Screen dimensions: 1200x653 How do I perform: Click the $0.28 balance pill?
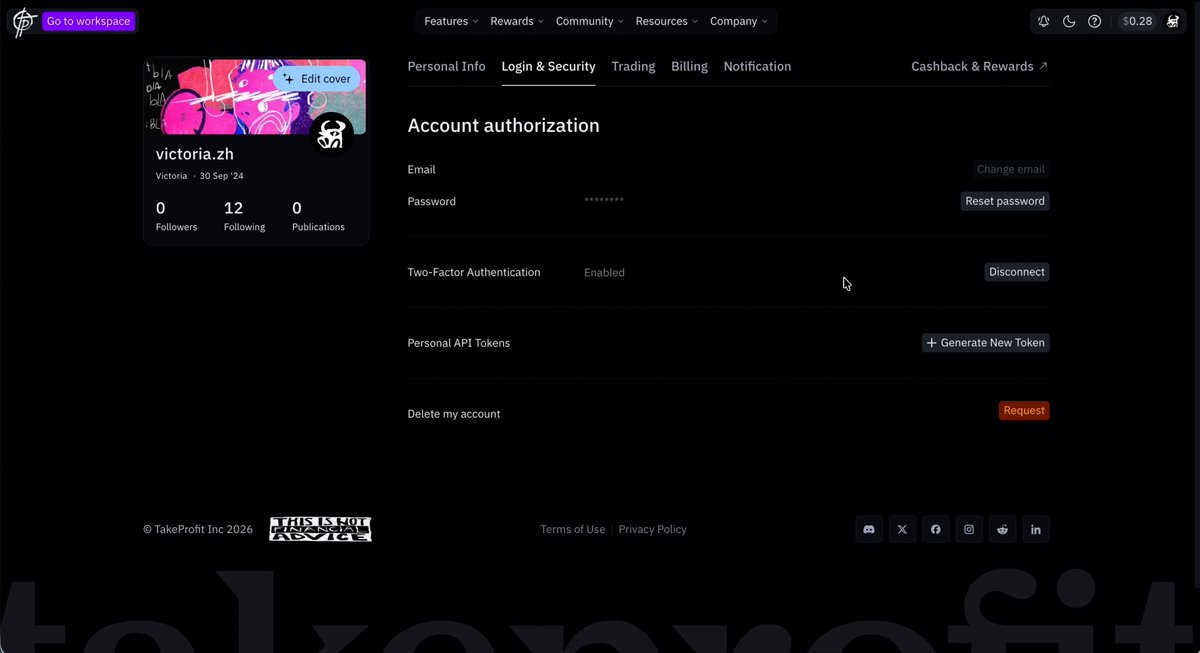click(1136, 21)
